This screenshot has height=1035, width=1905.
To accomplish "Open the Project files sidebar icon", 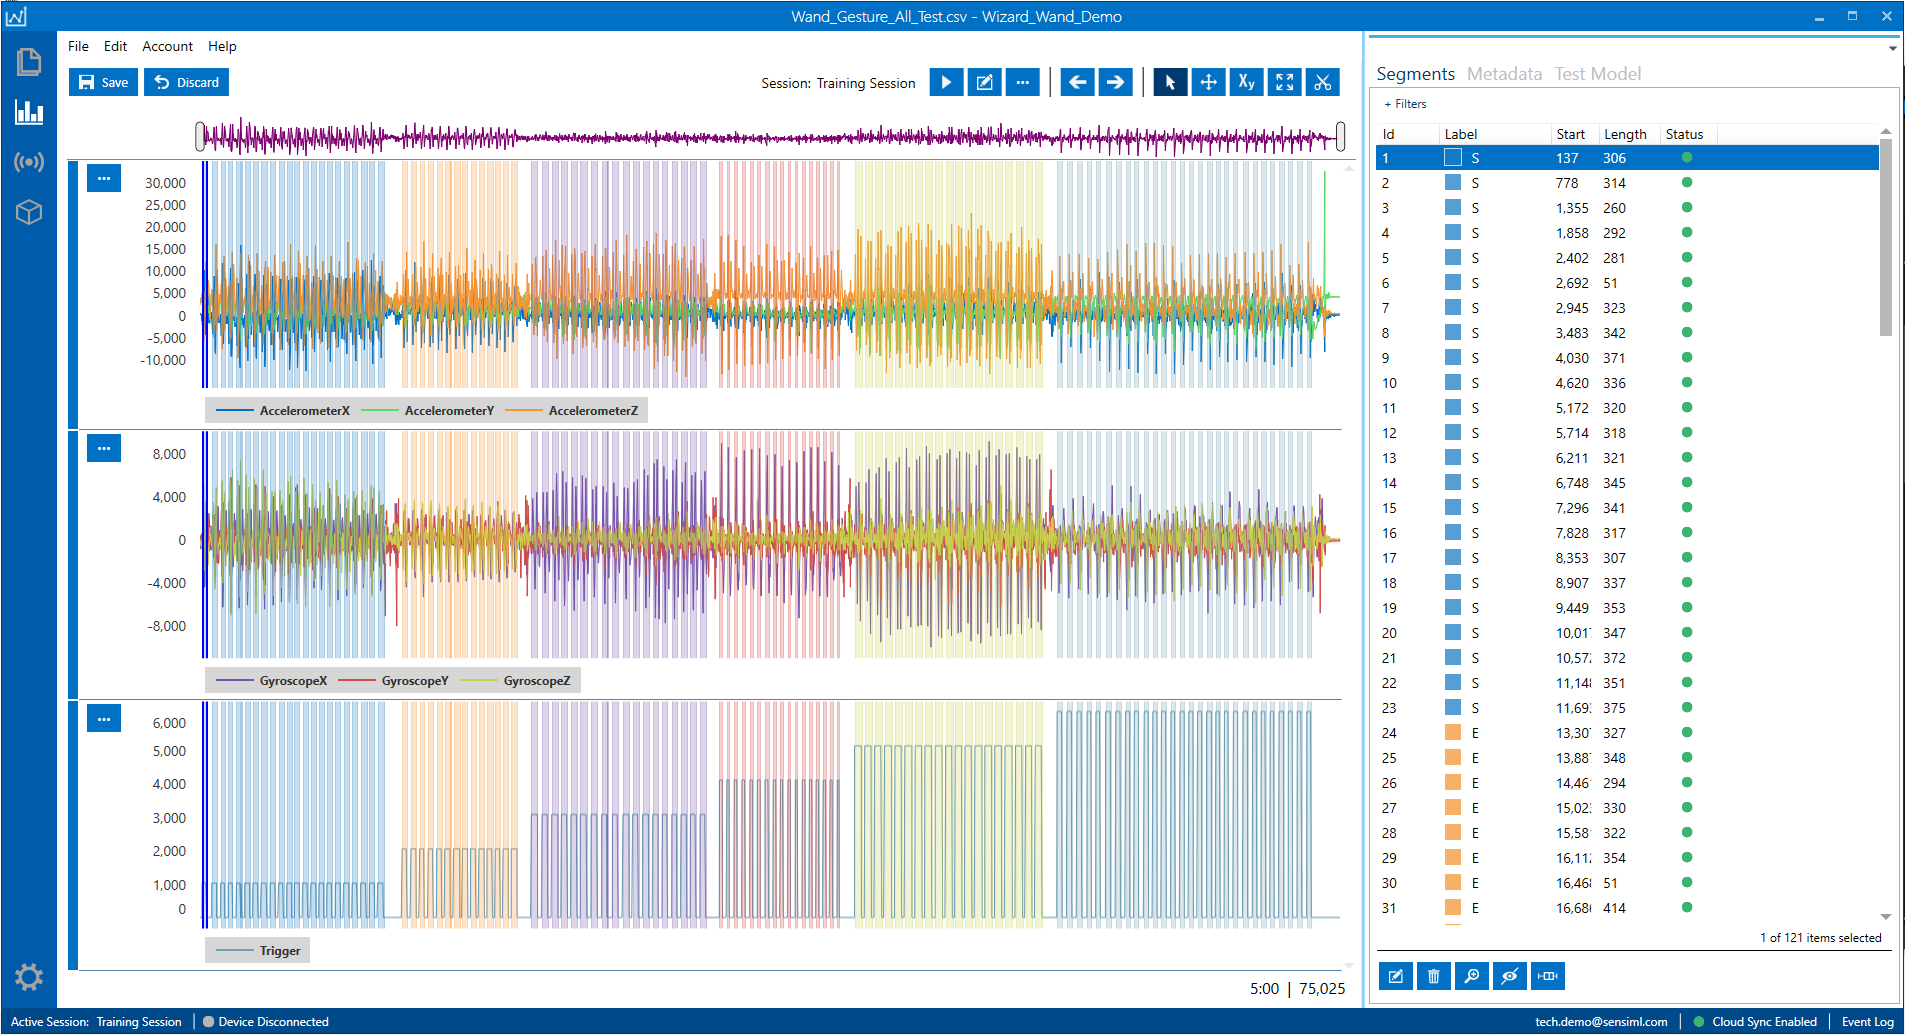I will click(x=29, y=62).
